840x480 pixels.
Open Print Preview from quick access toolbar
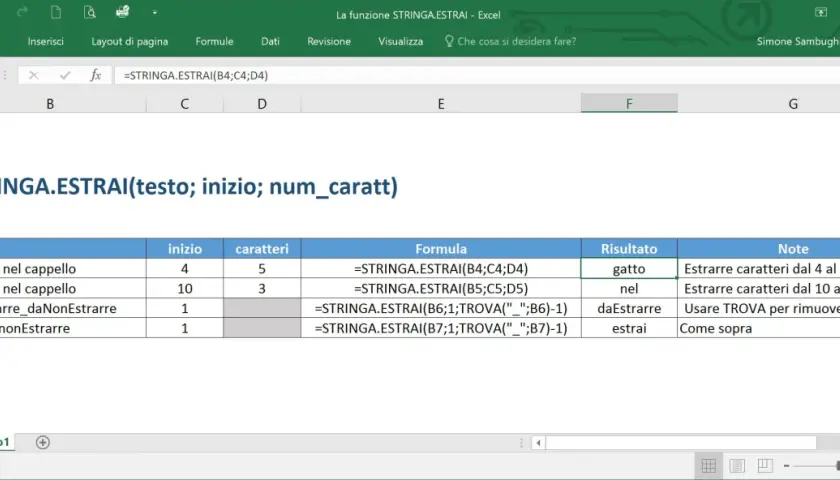[89, 12]
